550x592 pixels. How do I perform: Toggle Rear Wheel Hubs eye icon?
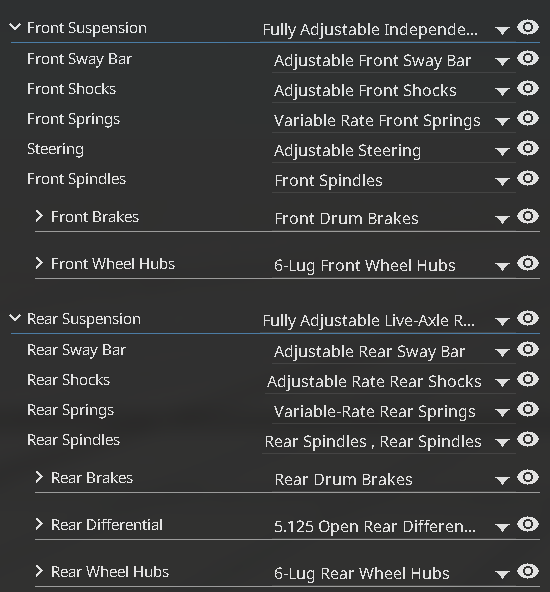(x=528, y=571)
